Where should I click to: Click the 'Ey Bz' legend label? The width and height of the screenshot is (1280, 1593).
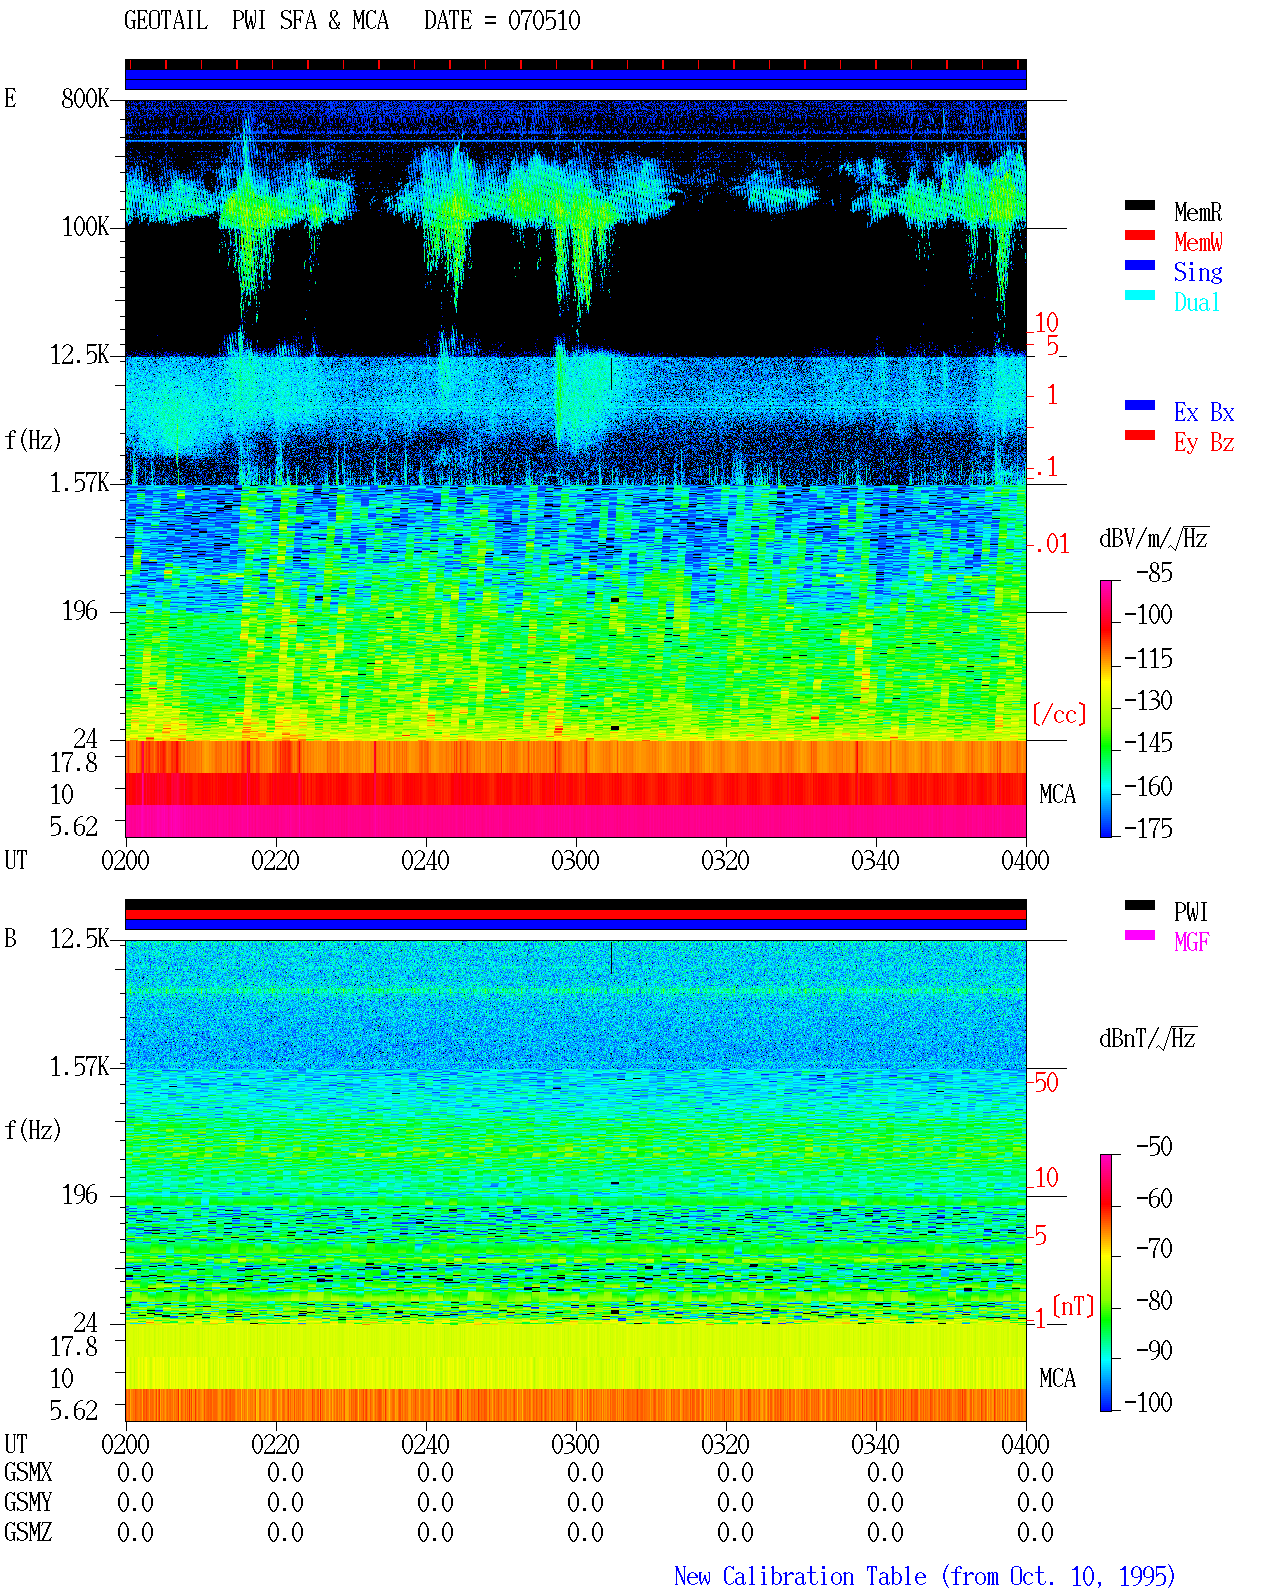click(1204, 442)
